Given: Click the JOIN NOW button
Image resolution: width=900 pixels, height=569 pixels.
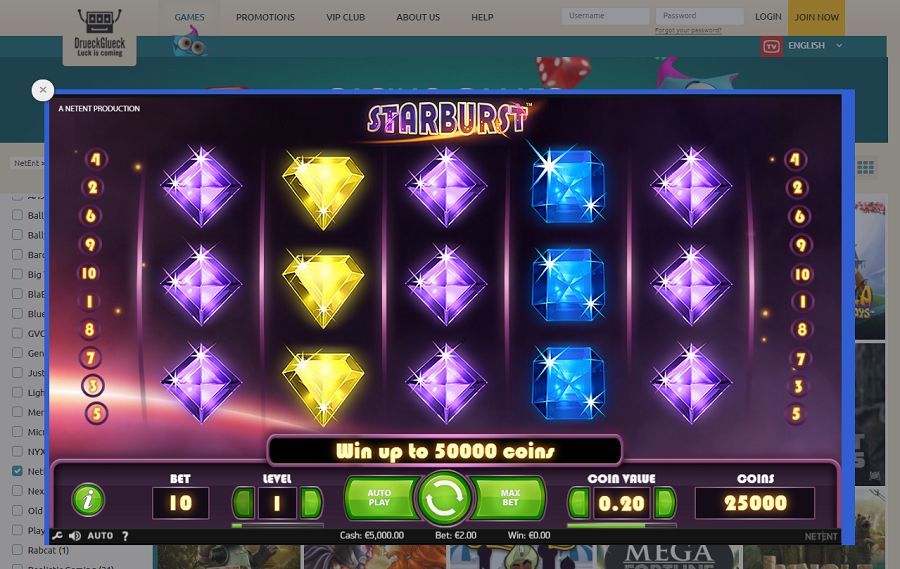Looking at the screenshot, I should 816,17.
